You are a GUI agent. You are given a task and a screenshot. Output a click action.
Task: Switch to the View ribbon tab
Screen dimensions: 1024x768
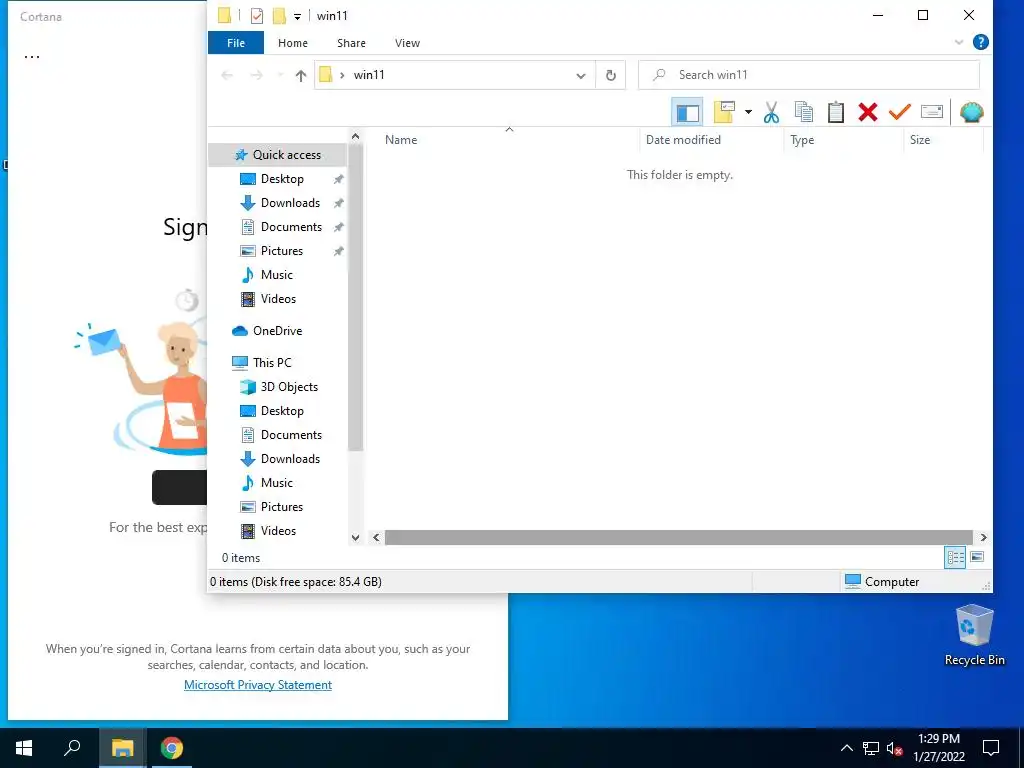tap(408, 43)
